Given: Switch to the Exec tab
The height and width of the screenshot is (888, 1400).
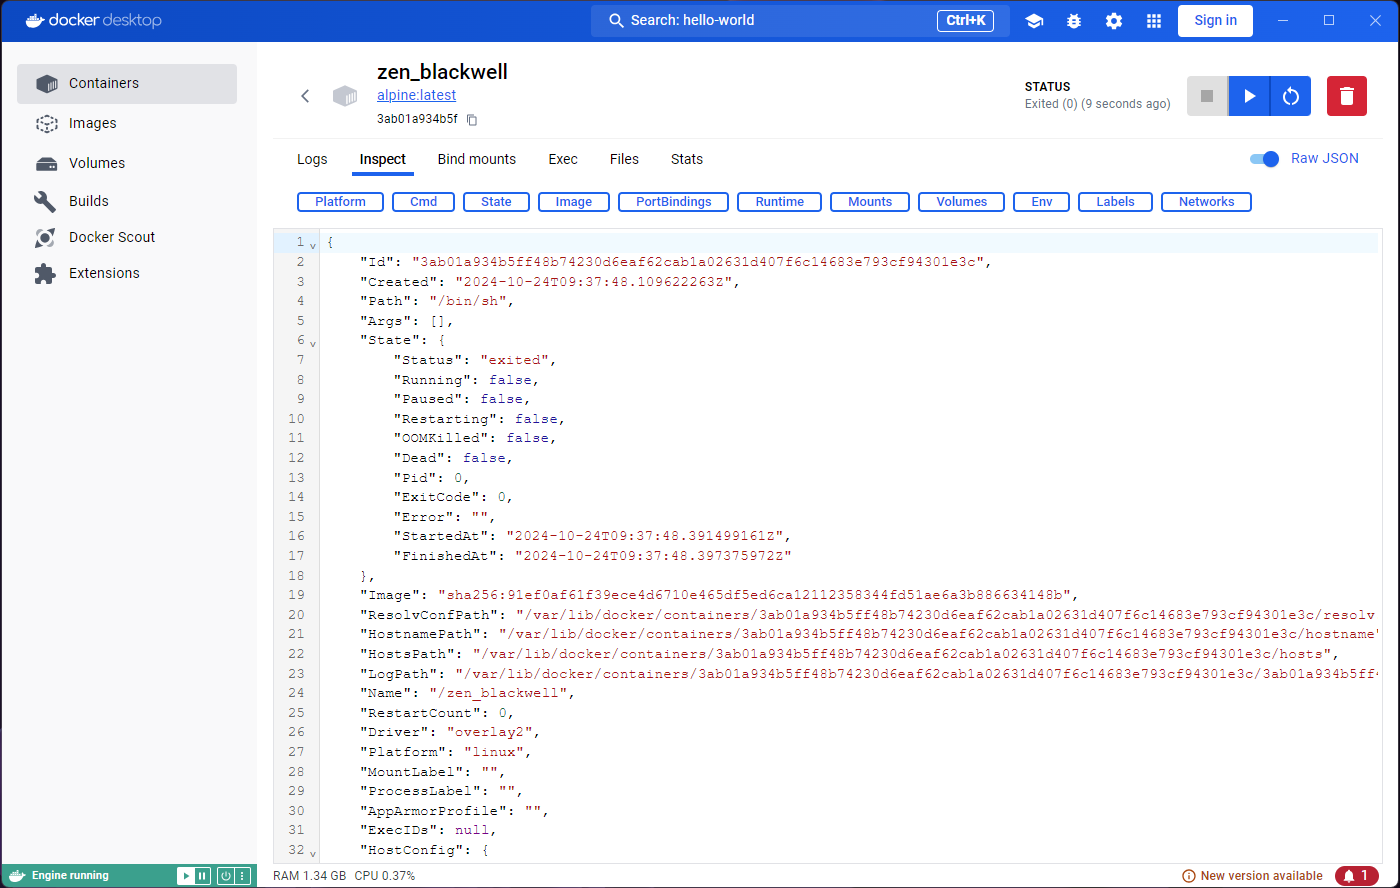Looking at the screenshot, I should coord(563,159).
